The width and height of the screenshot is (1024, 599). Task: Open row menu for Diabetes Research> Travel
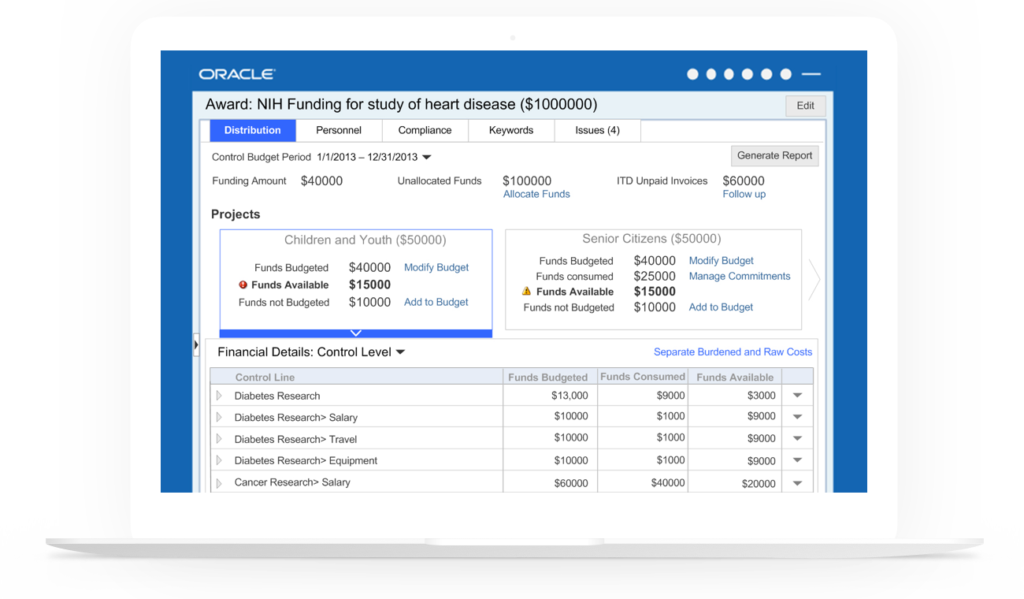[x=797, y=438]
